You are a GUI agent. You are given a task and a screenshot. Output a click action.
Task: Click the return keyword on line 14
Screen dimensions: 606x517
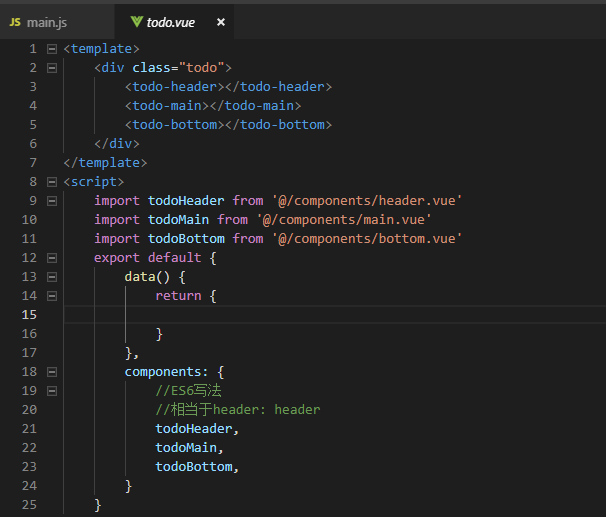[178, 296]
